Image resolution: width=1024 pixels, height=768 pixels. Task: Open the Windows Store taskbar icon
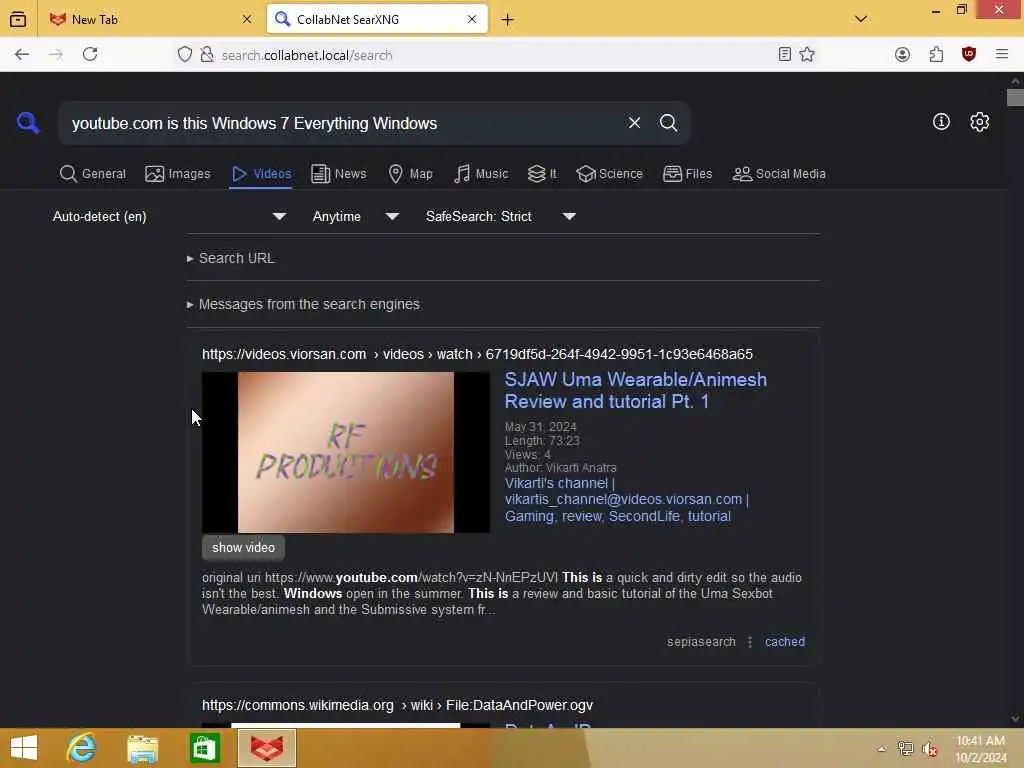(204, 748)
